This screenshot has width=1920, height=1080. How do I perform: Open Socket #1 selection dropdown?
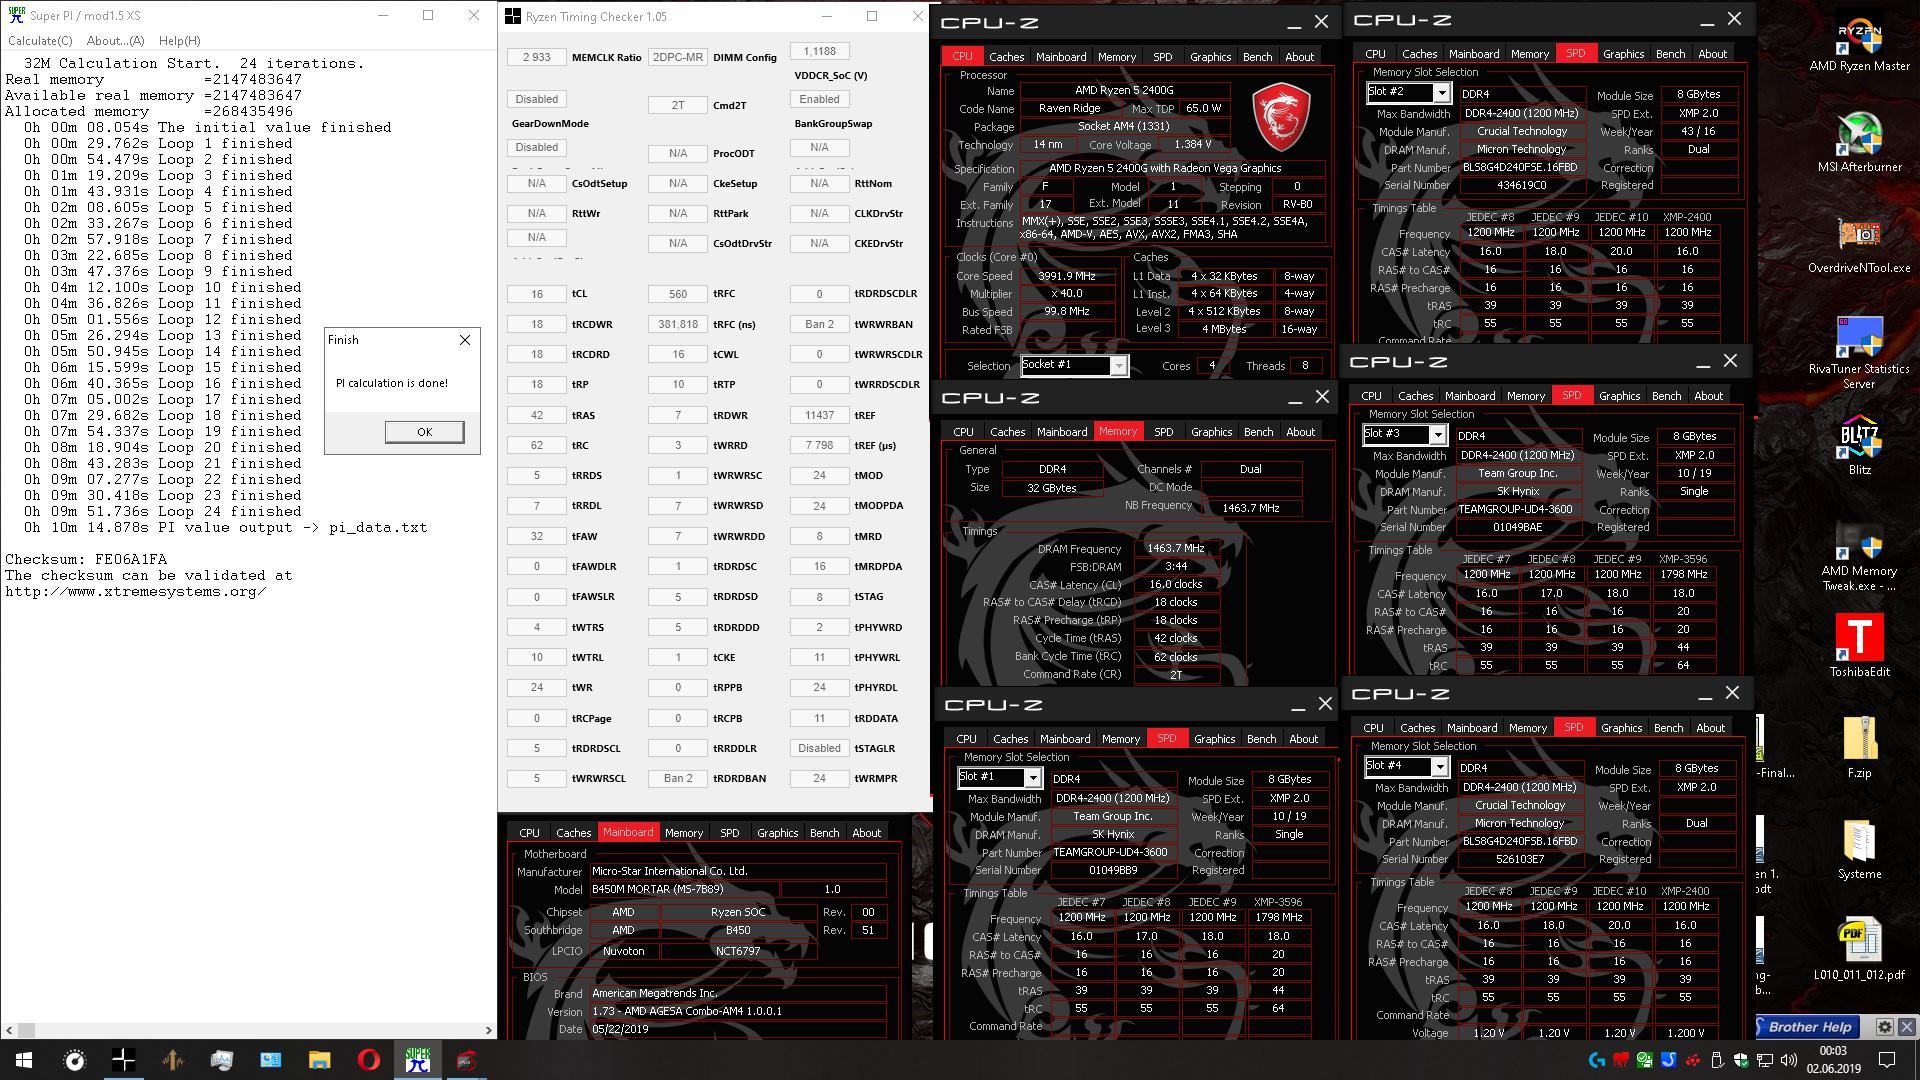1118,366
